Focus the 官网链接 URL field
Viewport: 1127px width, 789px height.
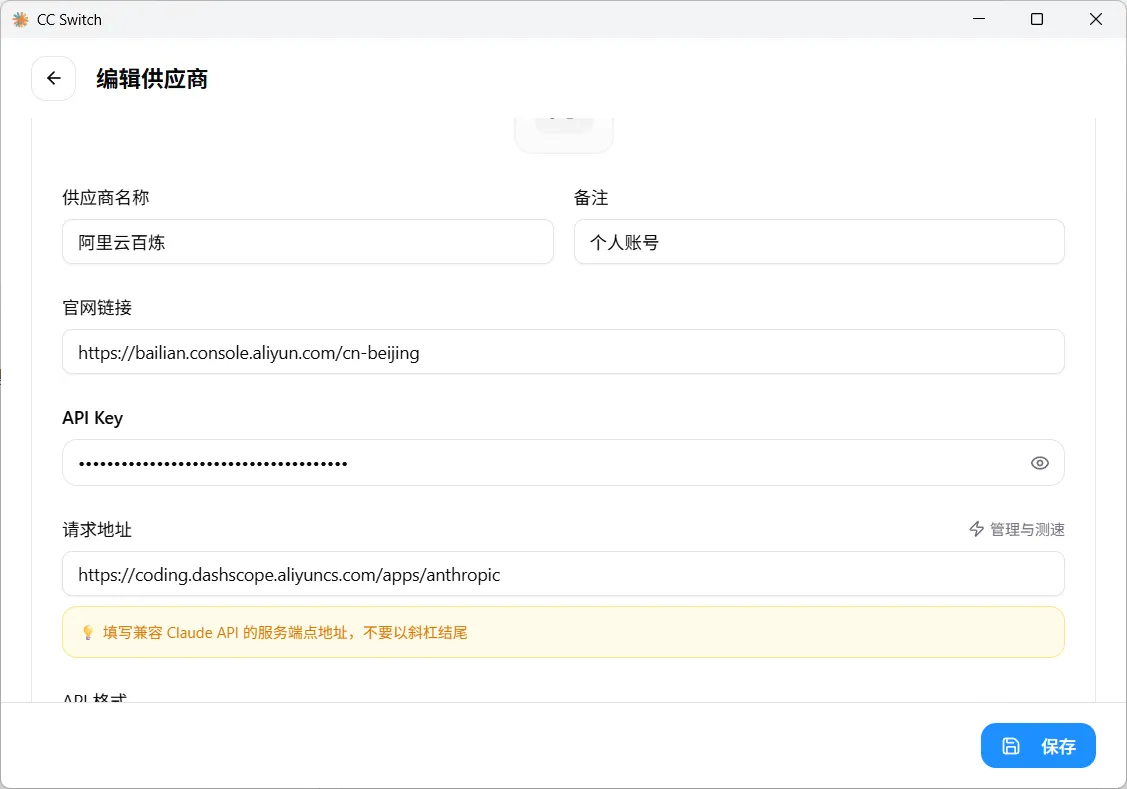(564, 352)
